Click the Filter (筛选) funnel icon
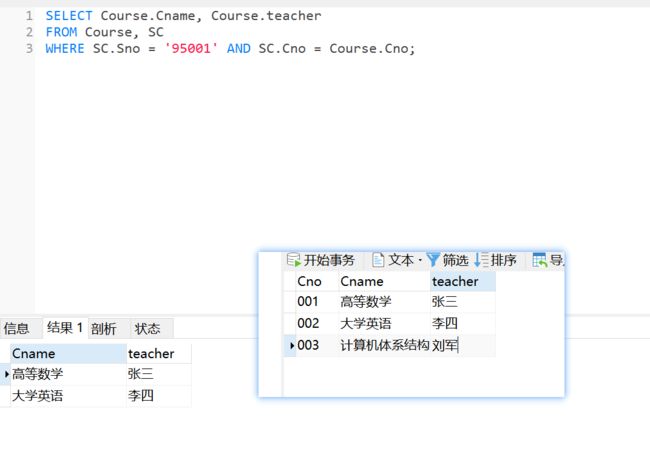The height and width of the screenshot is (465, 650). point(433,260)
